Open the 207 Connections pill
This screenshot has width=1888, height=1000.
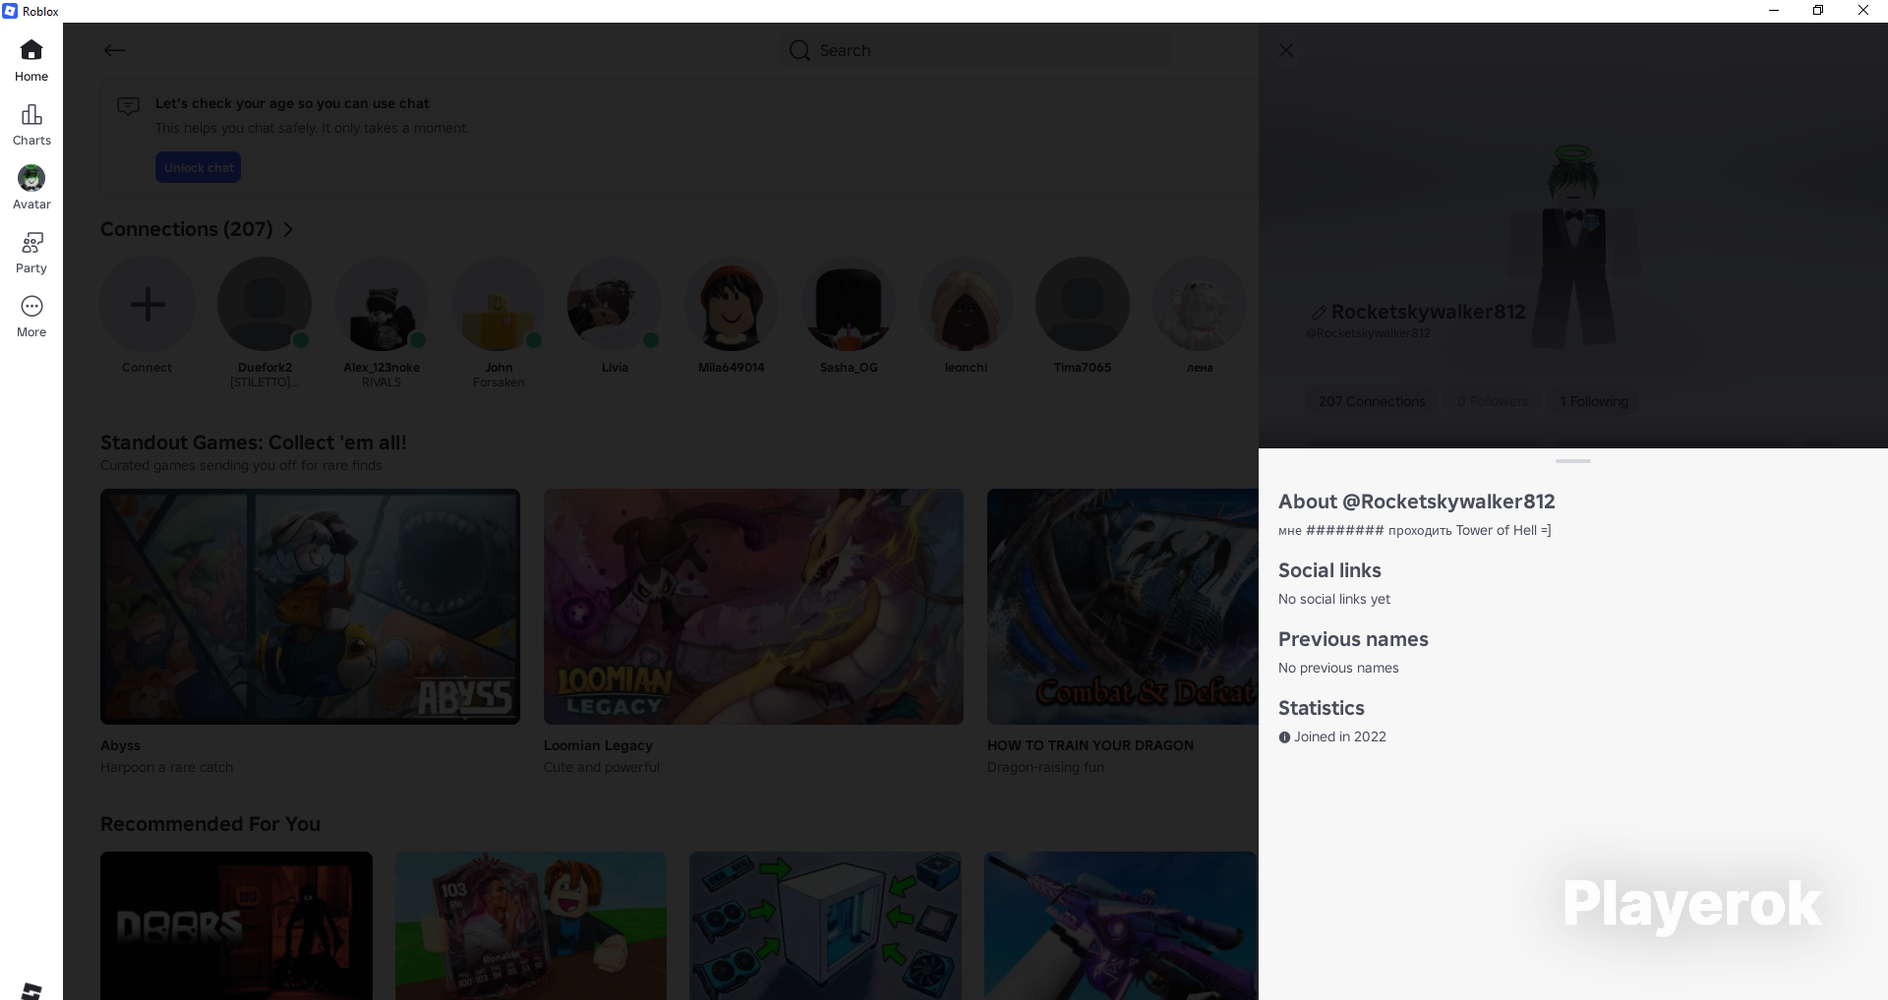click(1371, 401)
